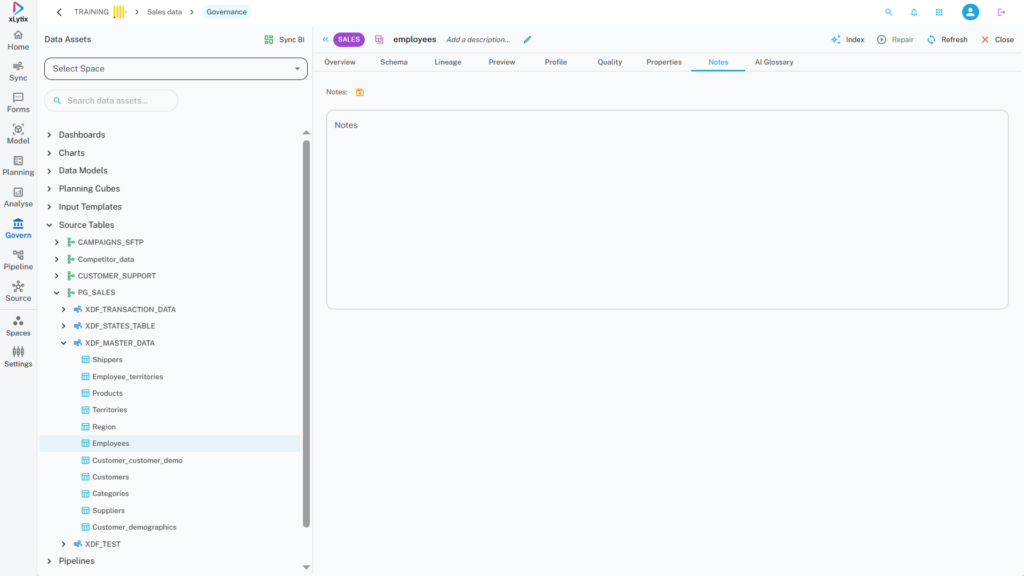The image size is (1024, 576).
Task: Switch to the Lineage tab
Action: click(448, 62)
